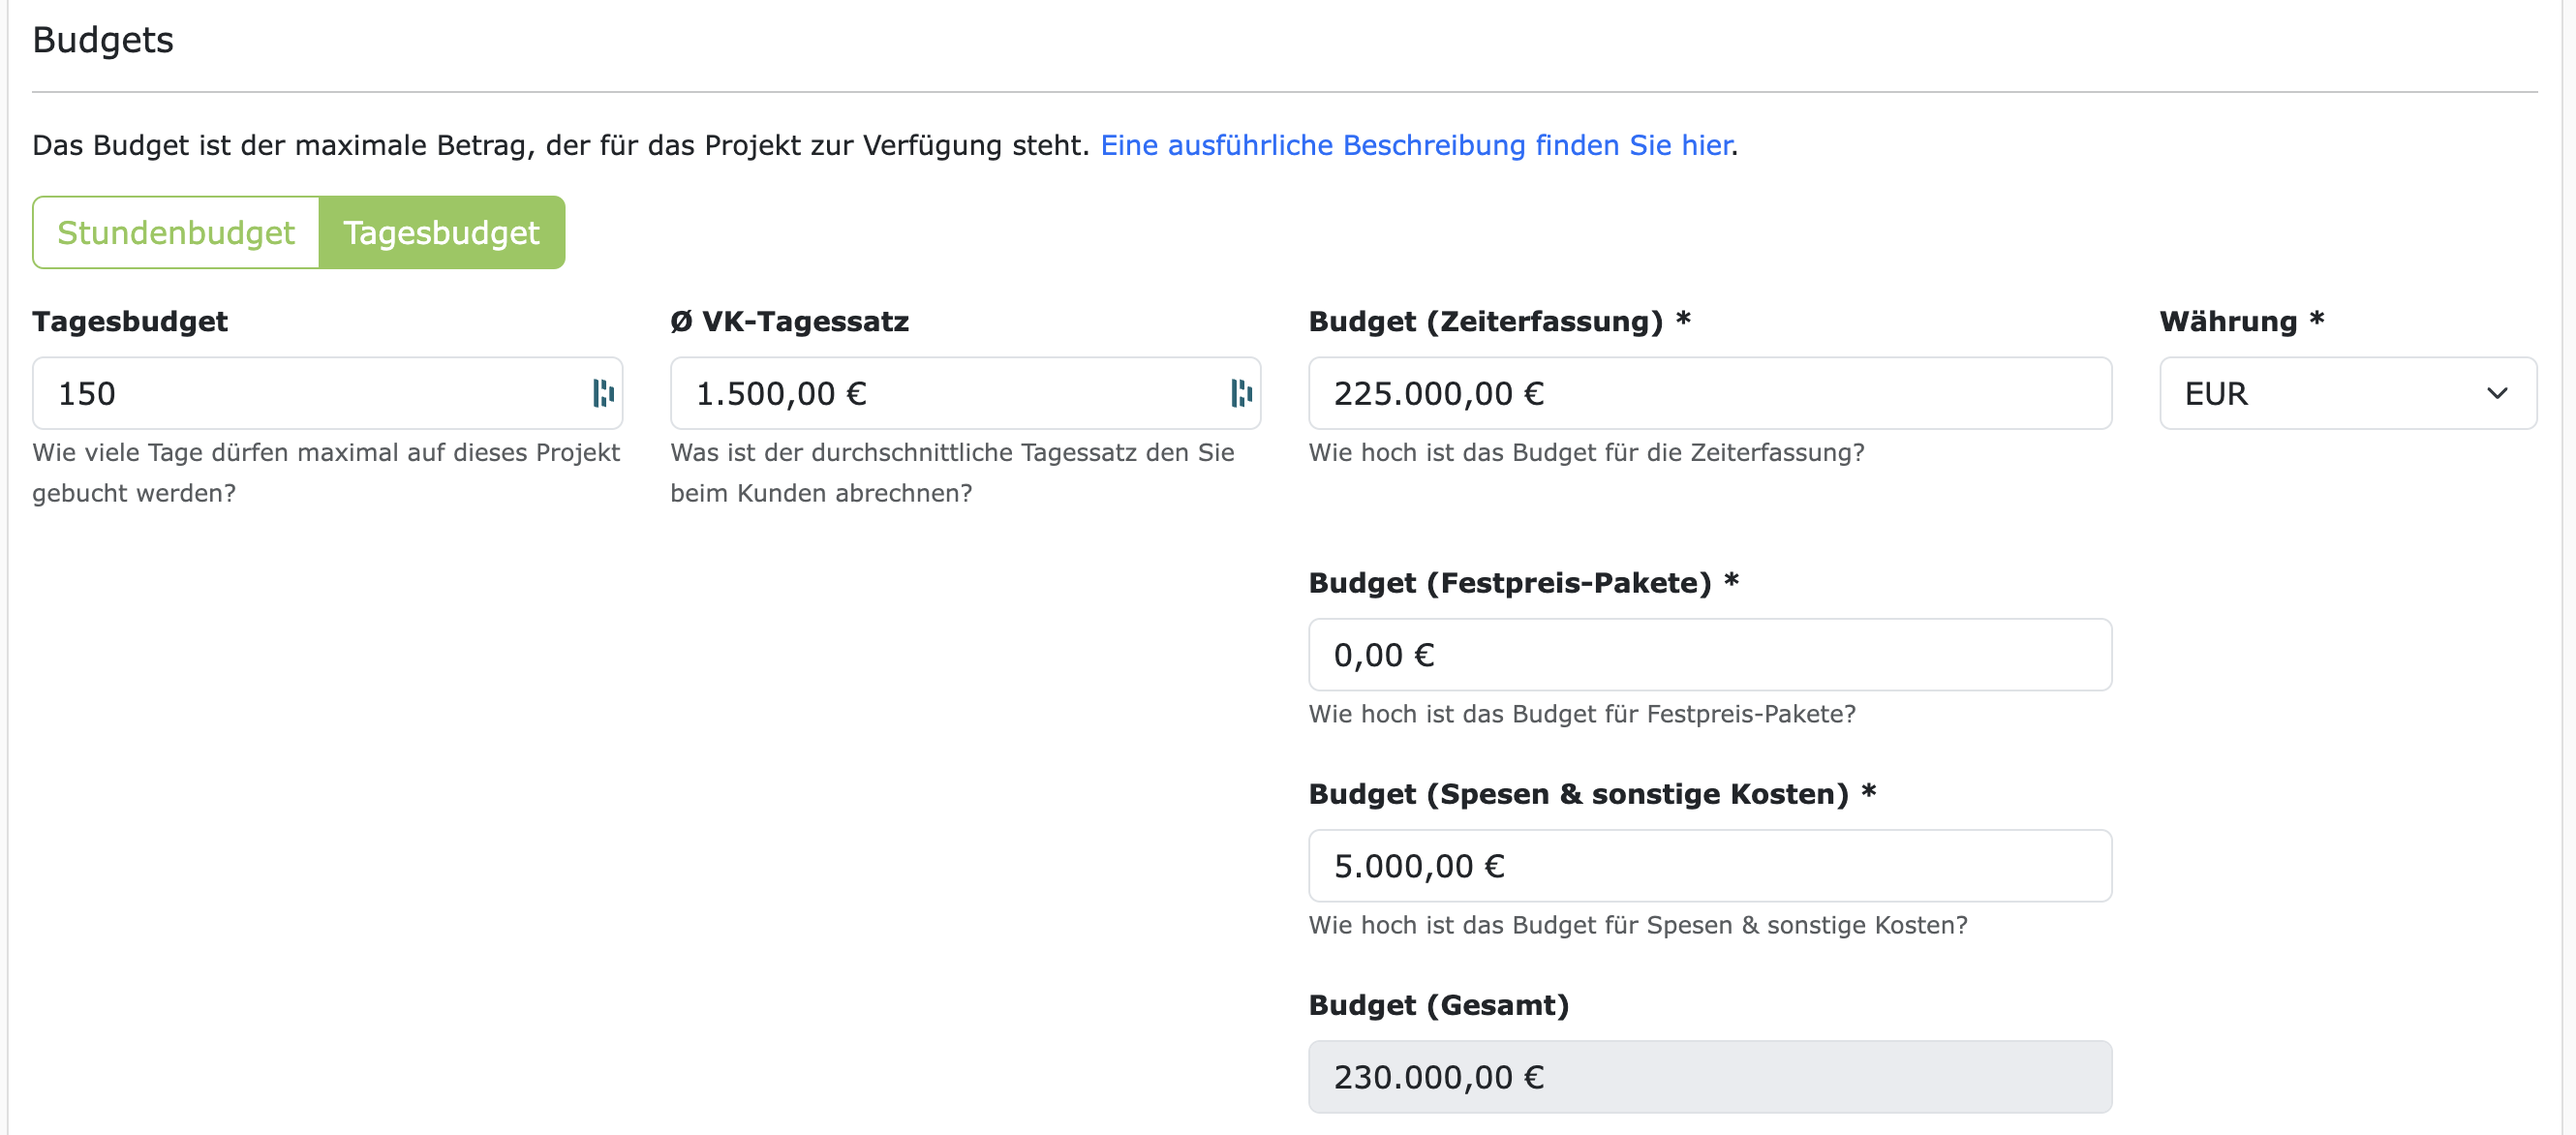
Task: Click the 'Budgets' section heading
Action: coord(103,40)
